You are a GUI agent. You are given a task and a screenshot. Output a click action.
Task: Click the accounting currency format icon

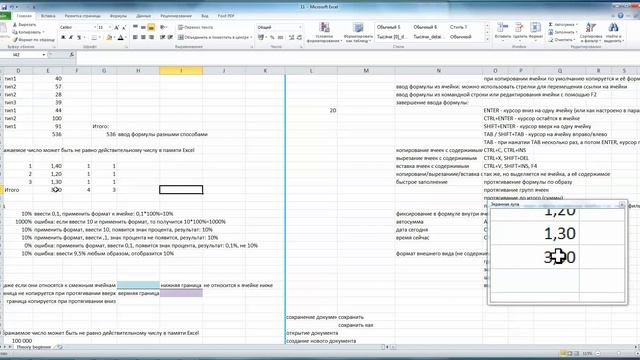(261, 37)
